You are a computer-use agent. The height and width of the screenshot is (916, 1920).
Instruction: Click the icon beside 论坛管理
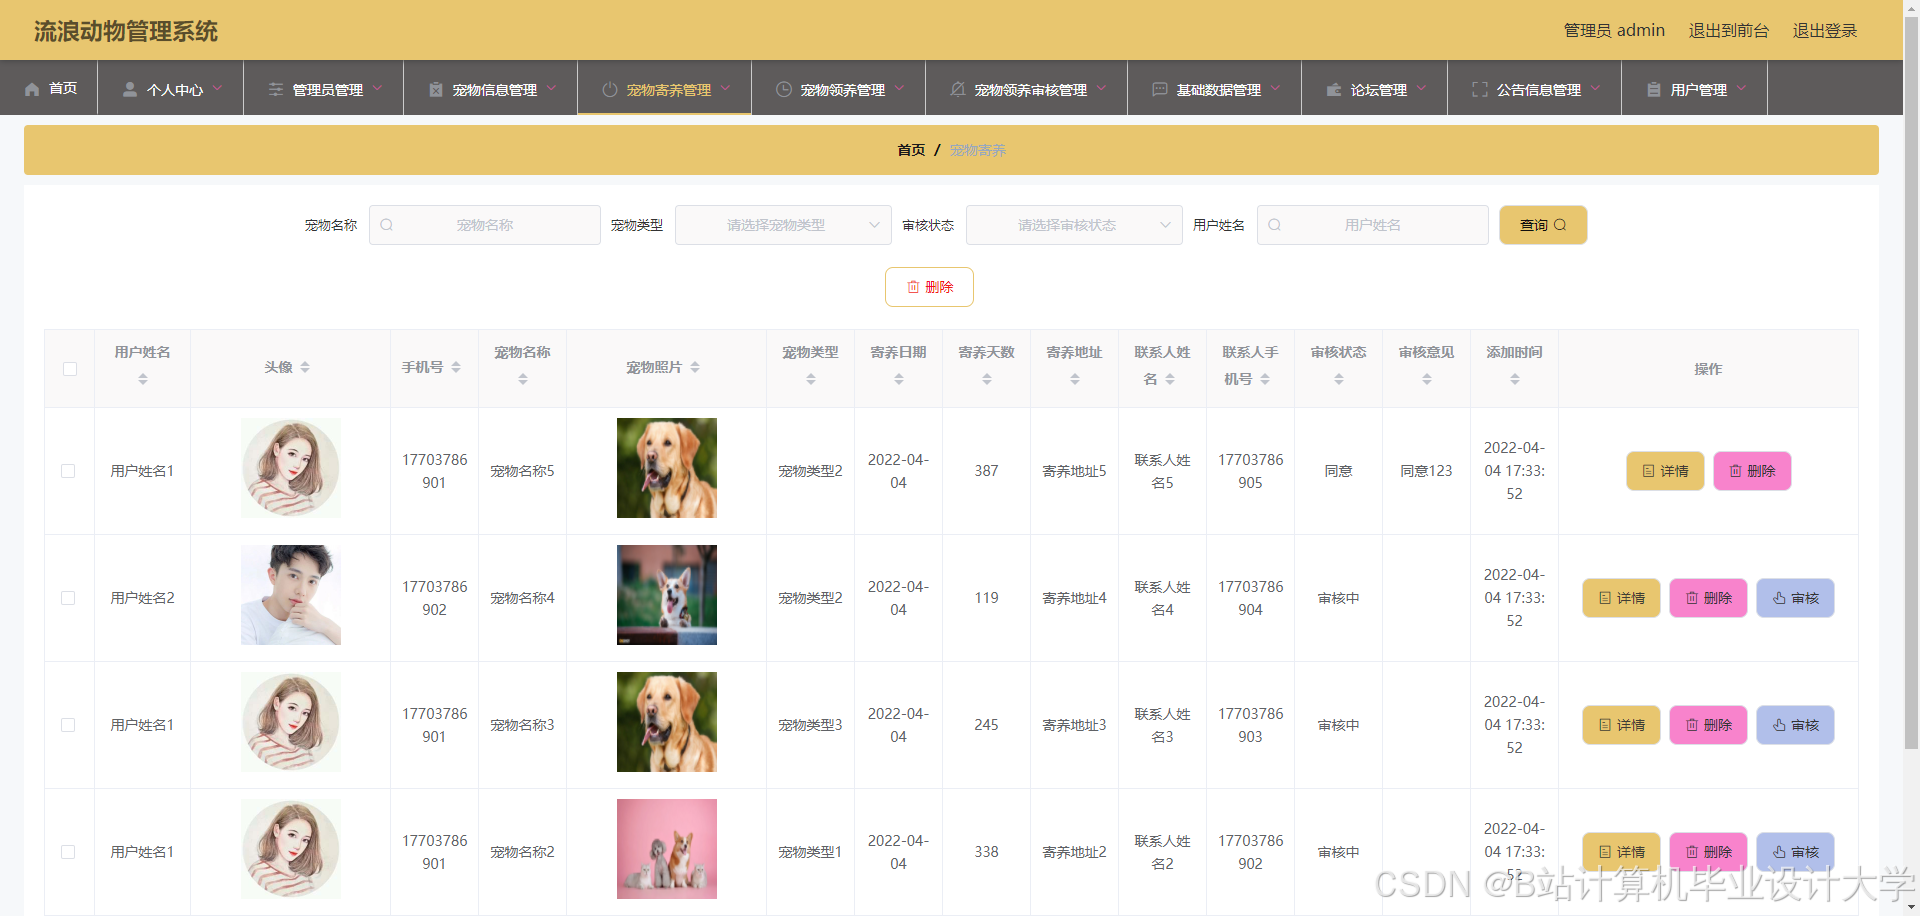click(x=1334, y=89)
